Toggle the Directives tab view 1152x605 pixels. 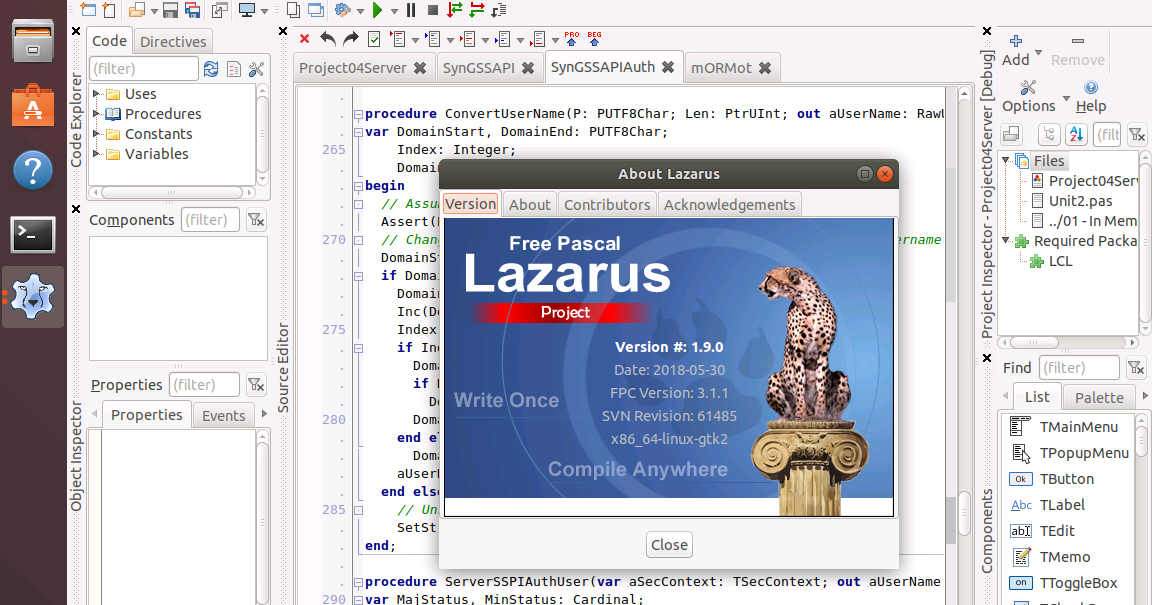click(x=172, y=41)
